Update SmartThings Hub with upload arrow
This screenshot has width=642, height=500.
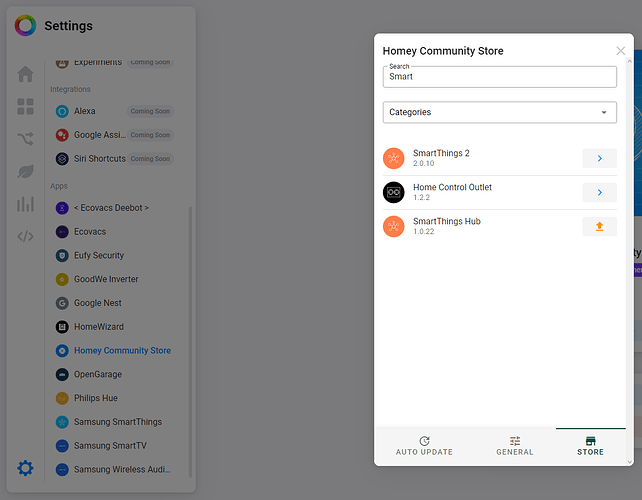pos(599,226)
